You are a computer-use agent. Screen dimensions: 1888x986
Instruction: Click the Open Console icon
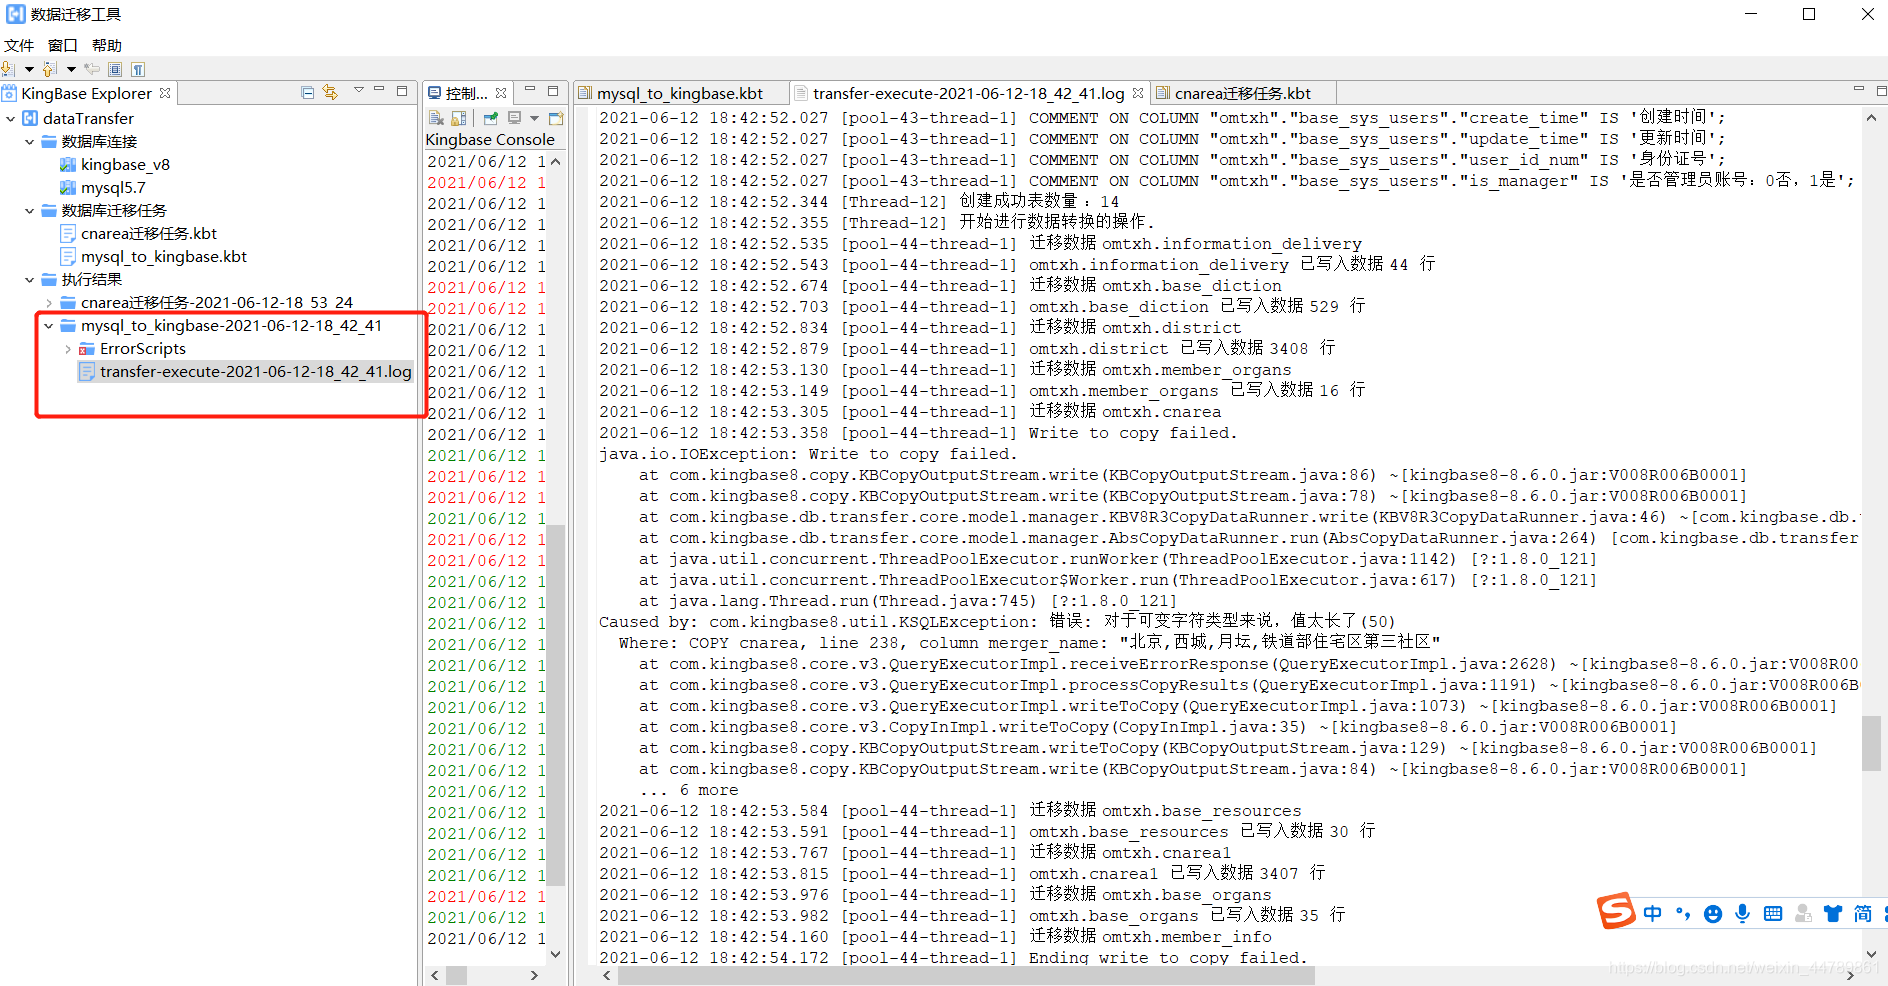[x=556, y=118]
